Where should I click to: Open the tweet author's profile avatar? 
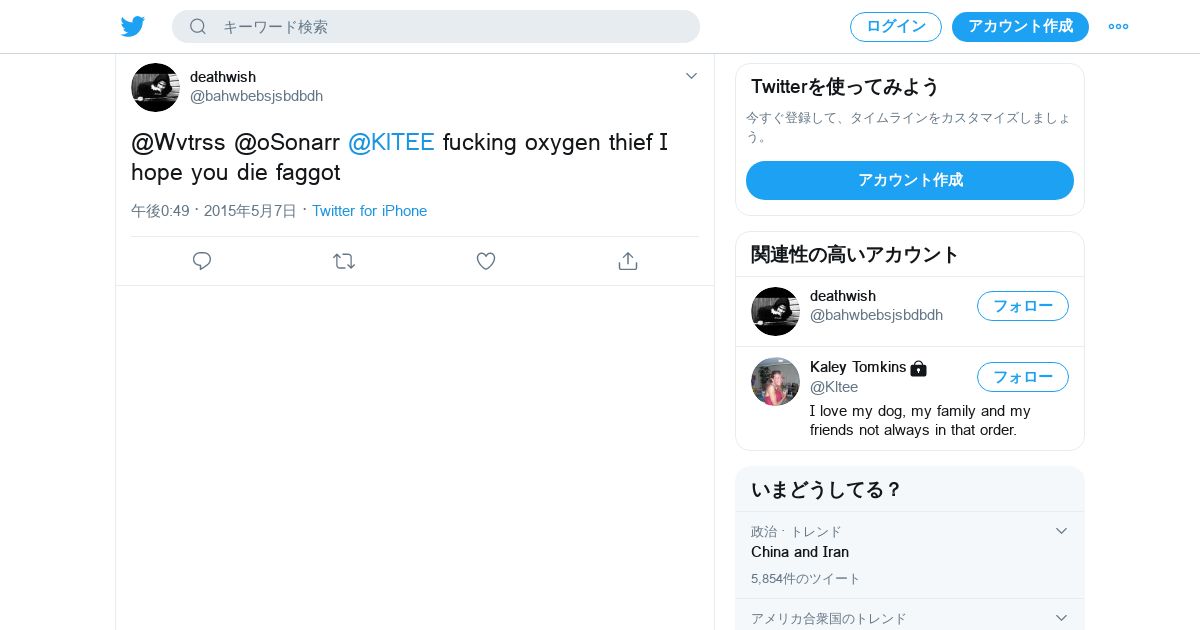click(x=155, y=87)
